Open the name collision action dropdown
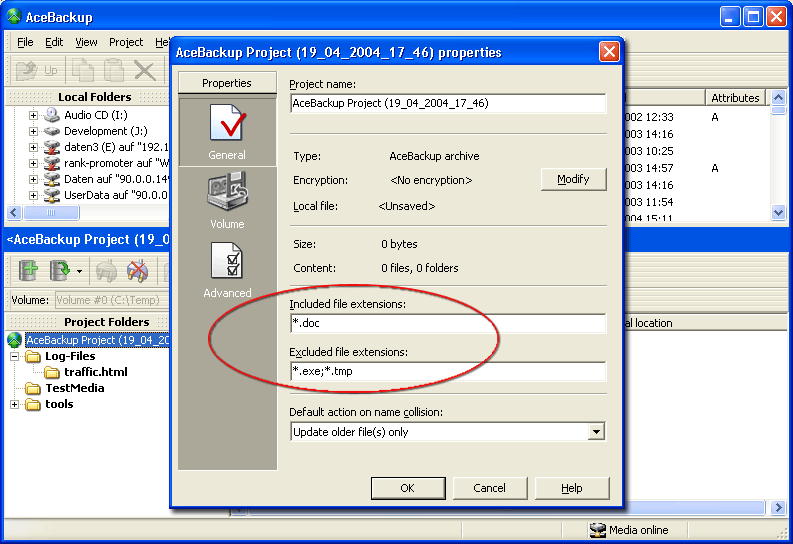Viewport: 793px width, 544px height. coord(596,432)
